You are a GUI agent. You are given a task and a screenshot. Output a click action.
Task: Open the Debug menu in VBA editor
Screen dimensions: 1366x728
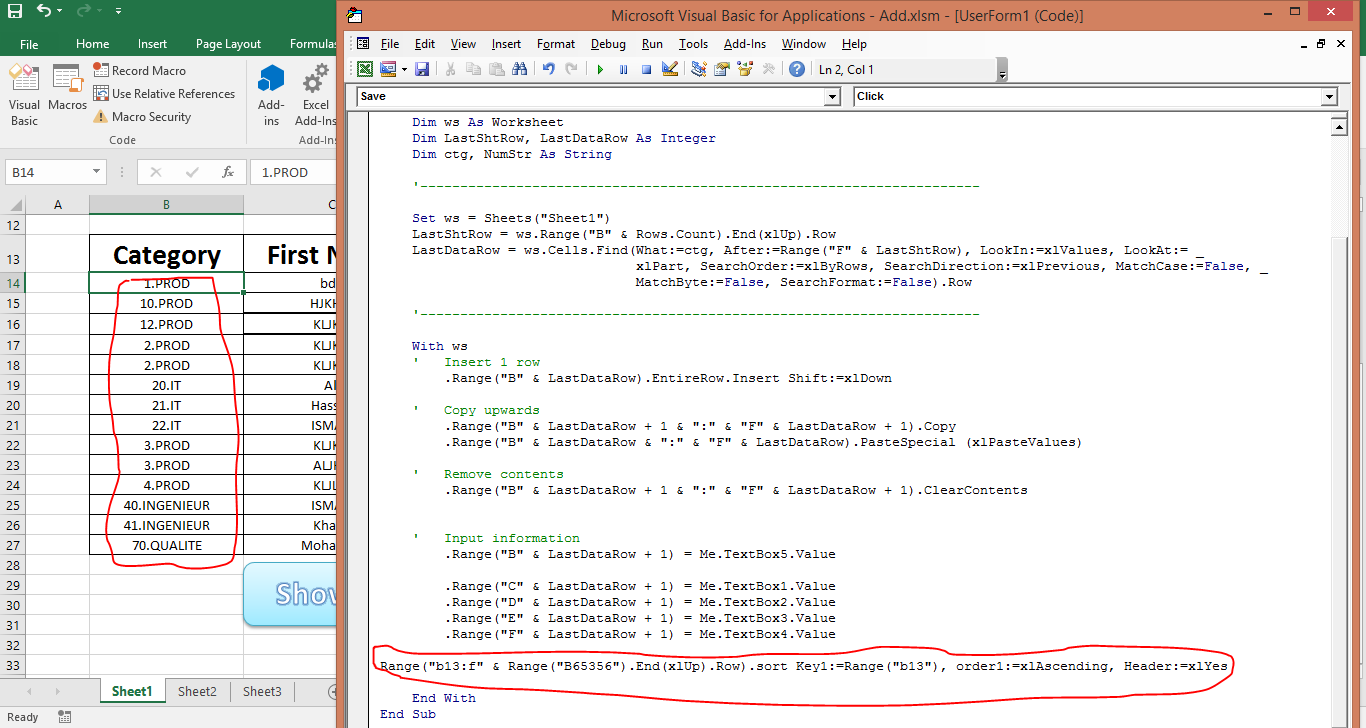608,44
